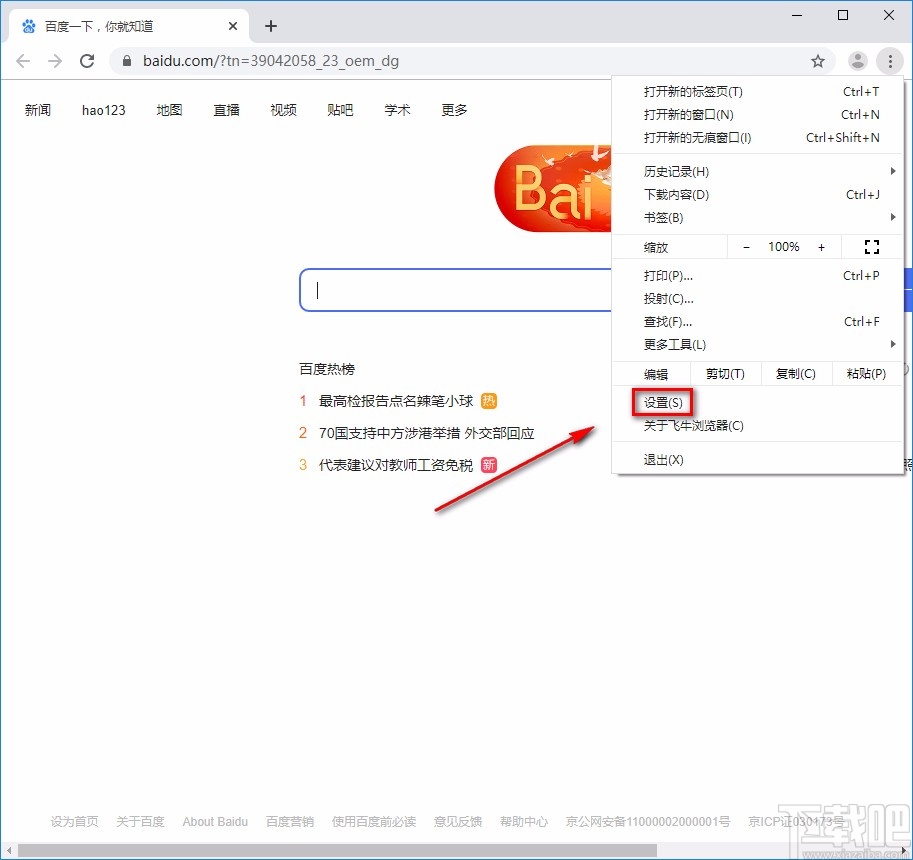Viewport: 913px width, 860px height.
Task: Close the Baidu tab
Action: click(x=233, y=26)
